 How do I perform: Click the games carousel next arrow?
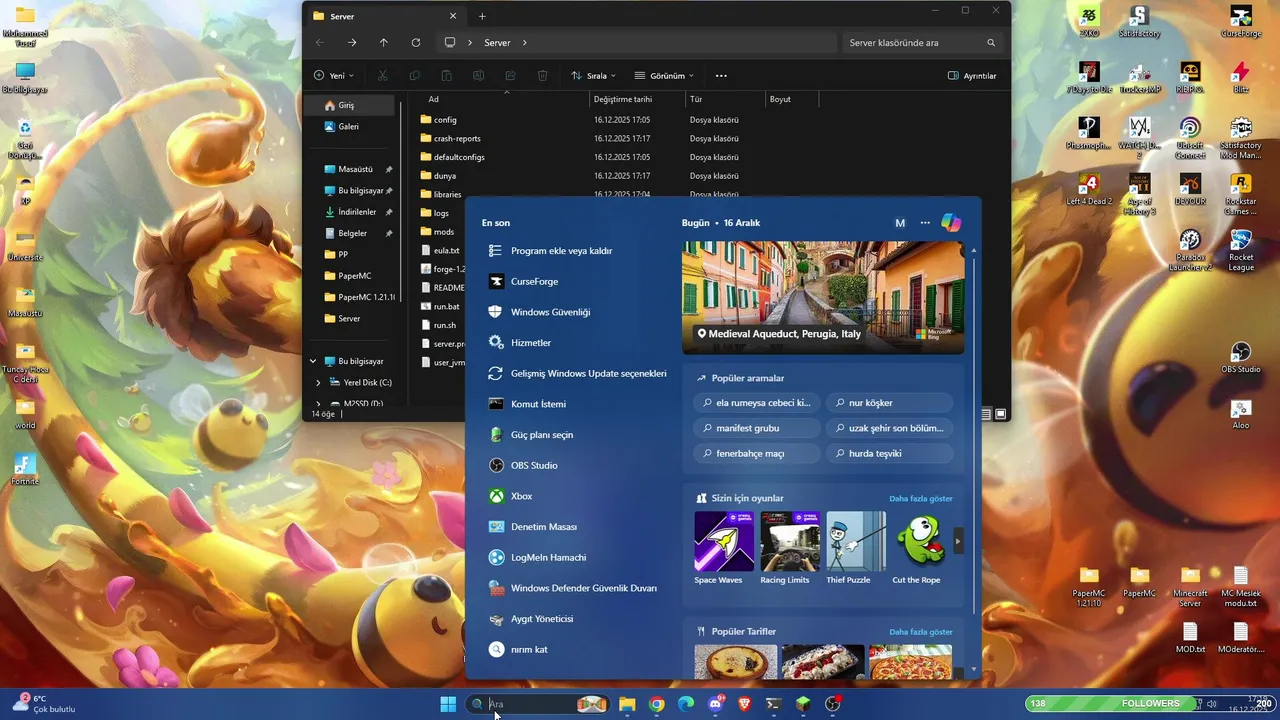click(958, 541)
